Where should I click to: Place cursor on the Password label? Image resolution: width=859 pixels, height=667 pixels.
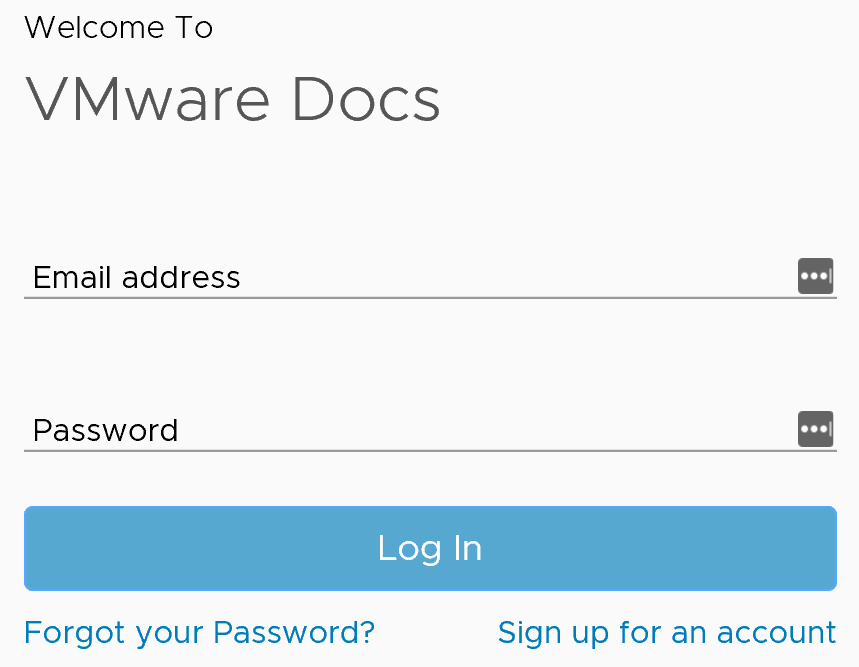pos(105,430)
